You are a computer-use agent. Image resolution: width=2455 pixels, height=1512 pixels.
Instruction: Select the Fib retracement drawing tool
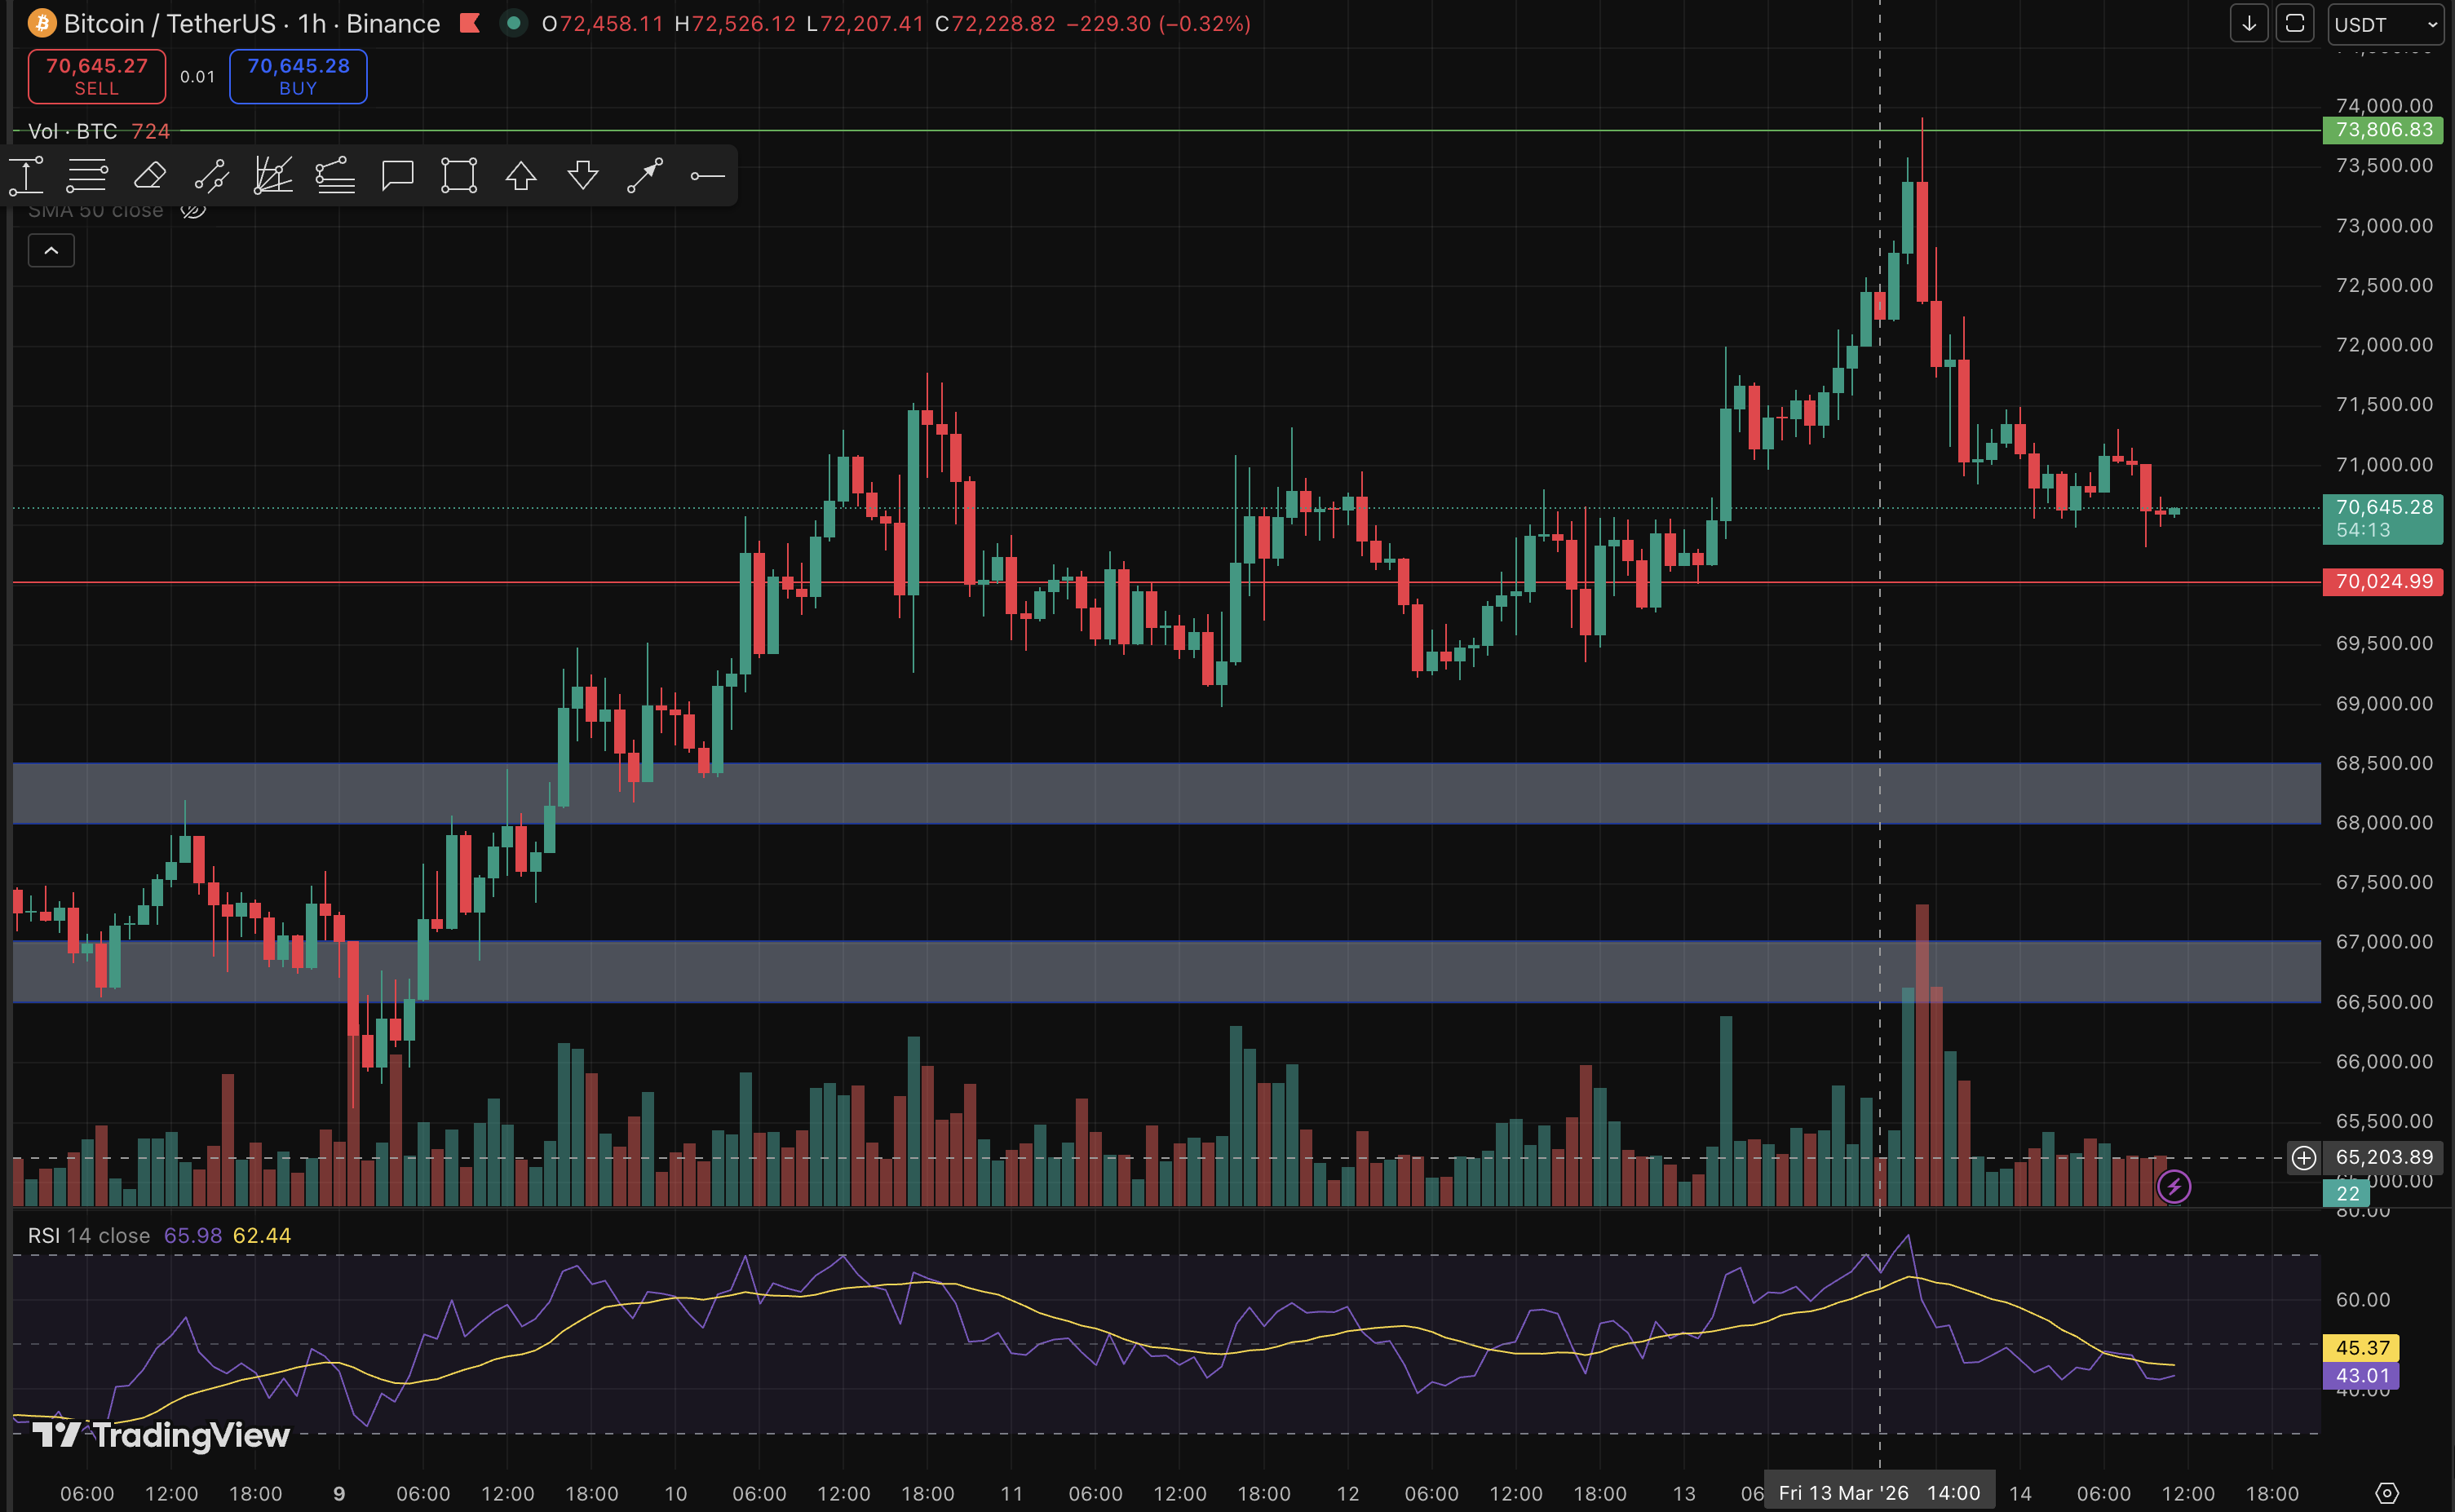coord(87,176)
